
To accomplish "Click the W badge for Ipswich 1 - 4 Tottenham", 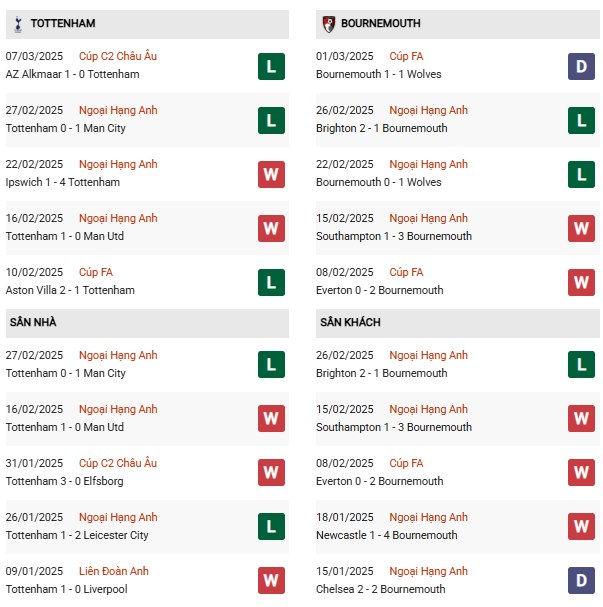I will click(x=271, y=174).
